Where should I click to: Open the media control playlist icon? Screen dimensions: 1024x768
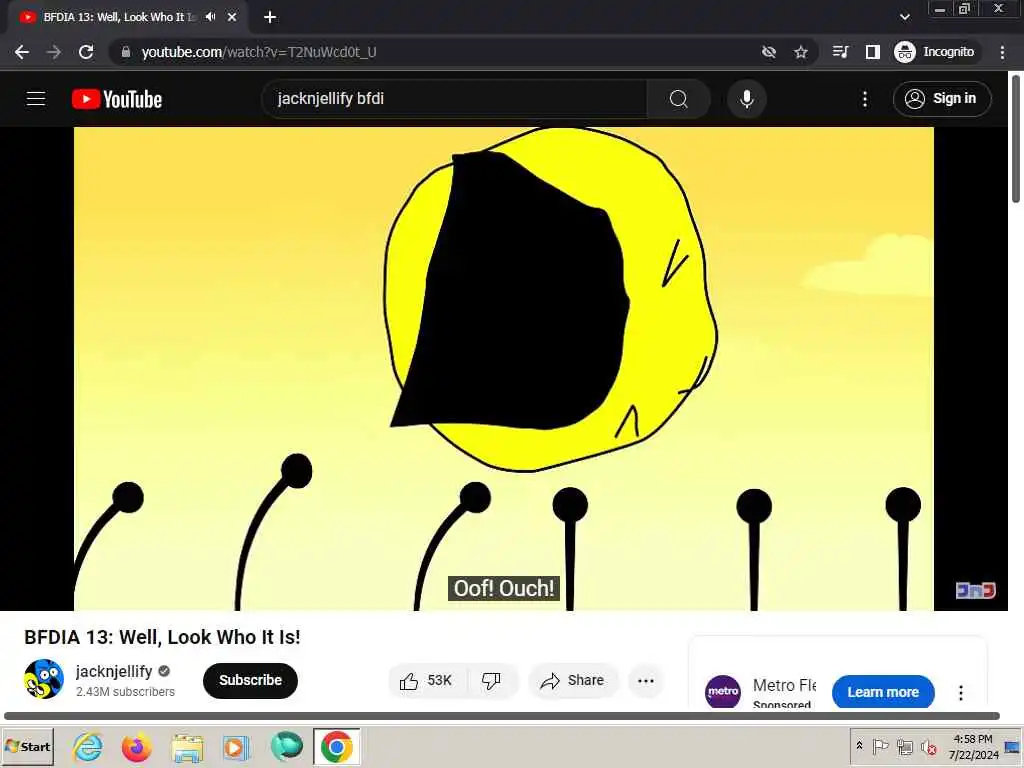(x=840, y=52)
